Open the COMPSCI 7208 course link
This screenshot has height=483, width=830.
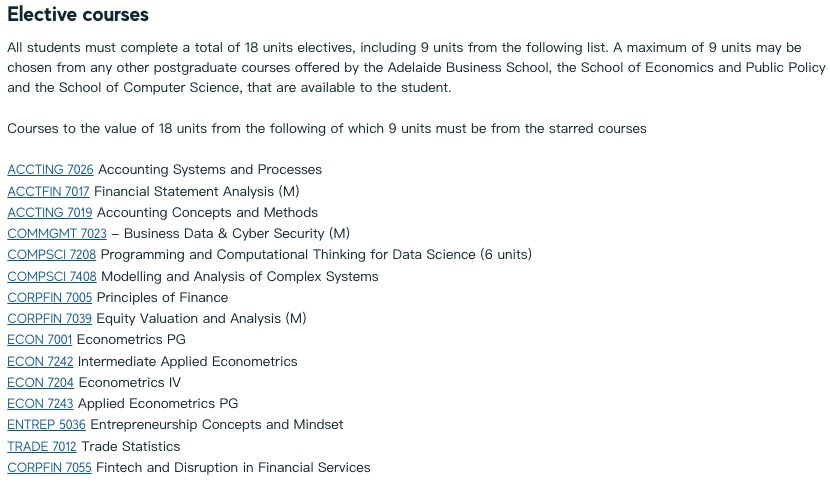coord(51,255)
